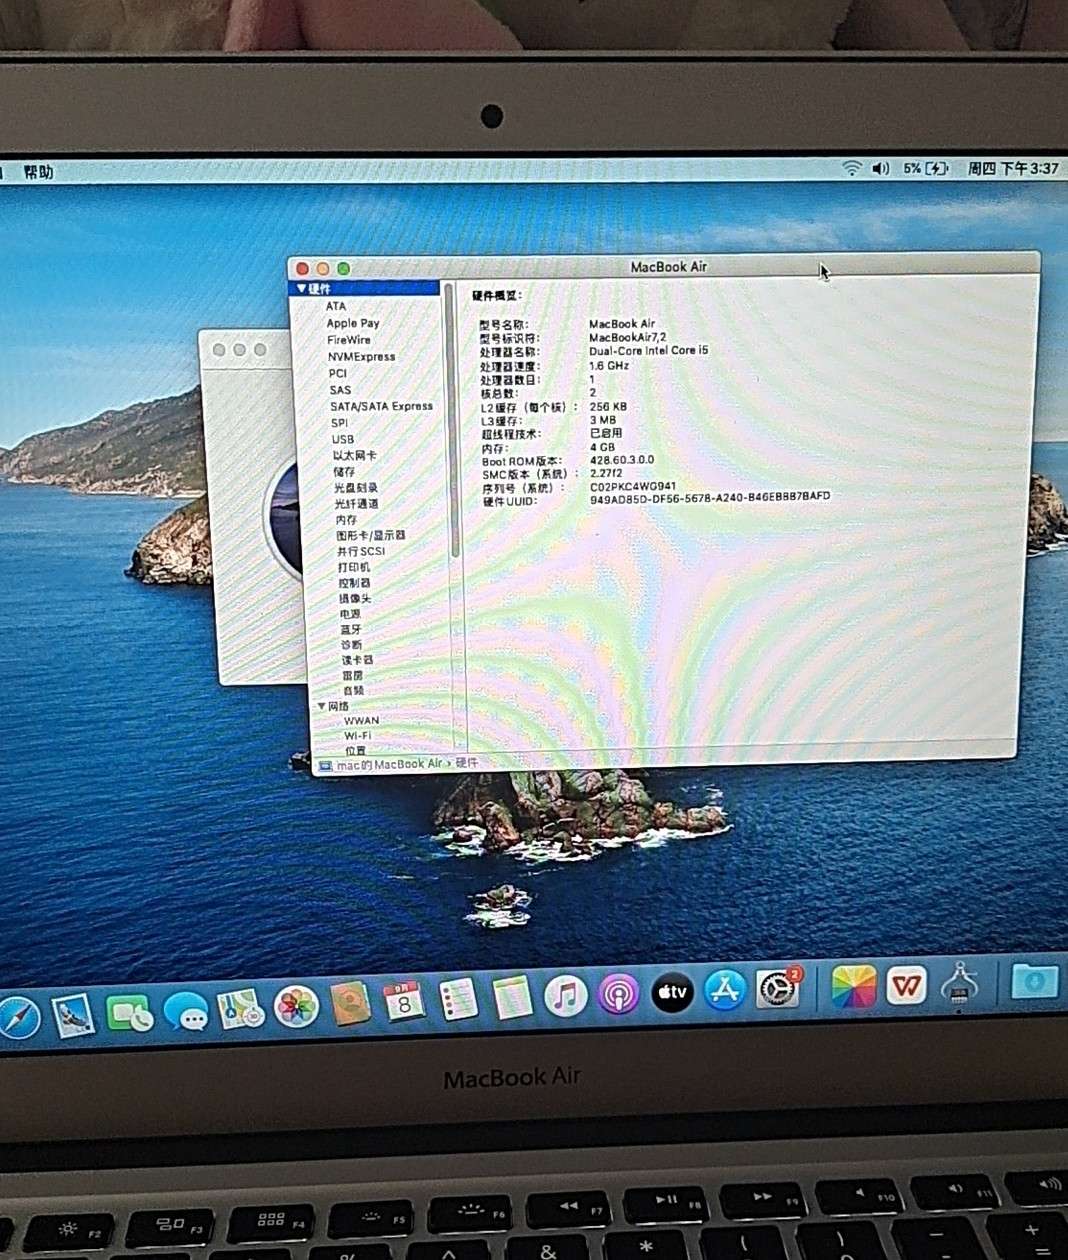Select 电源 in the sidebar
The width and height of the screenshot is (1068, 1260).
point(350,614)
